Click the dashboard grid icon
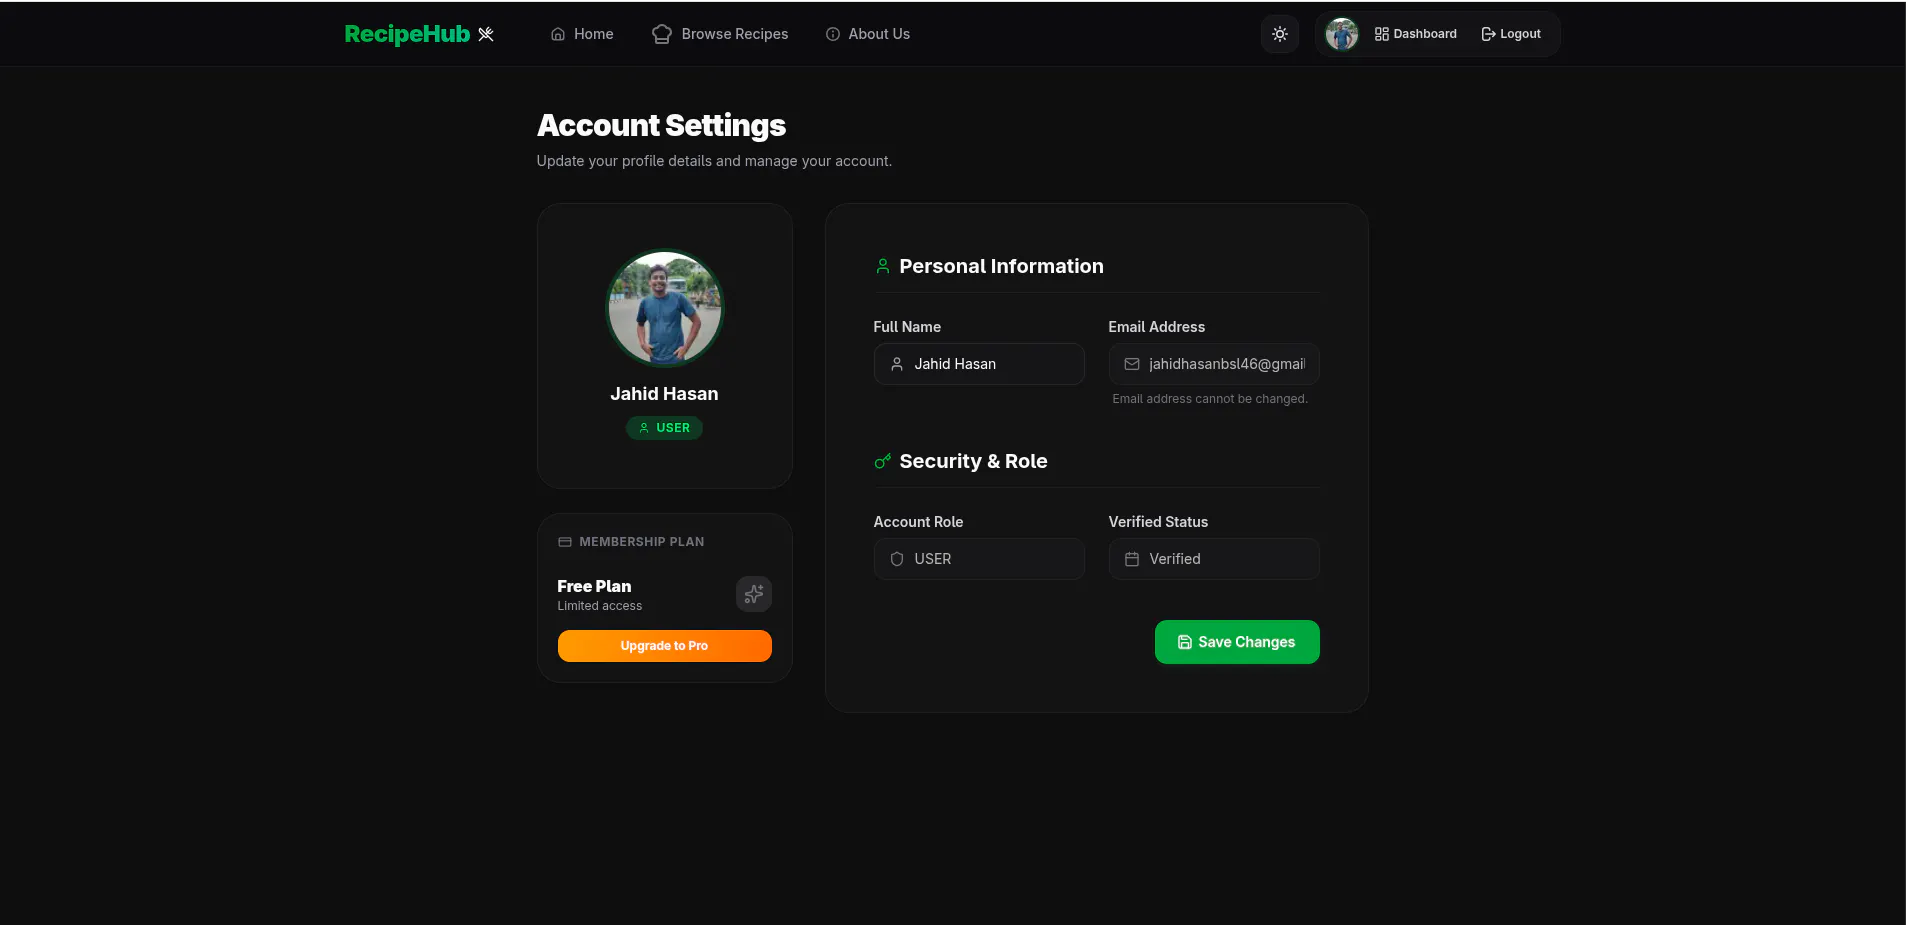This screenshot has height=925, width=1906. tap(1382, 34)
